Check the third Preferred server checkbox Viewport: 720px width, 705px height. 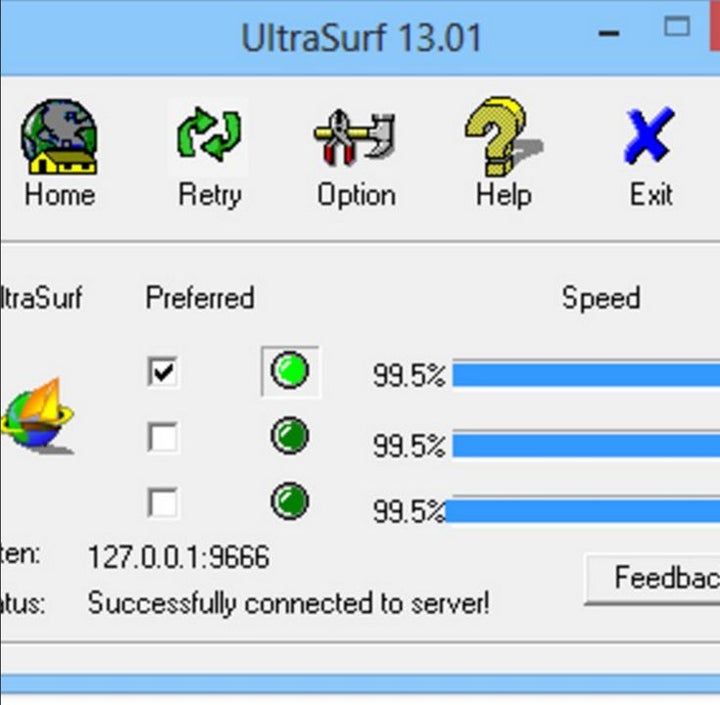click(162, 502)
